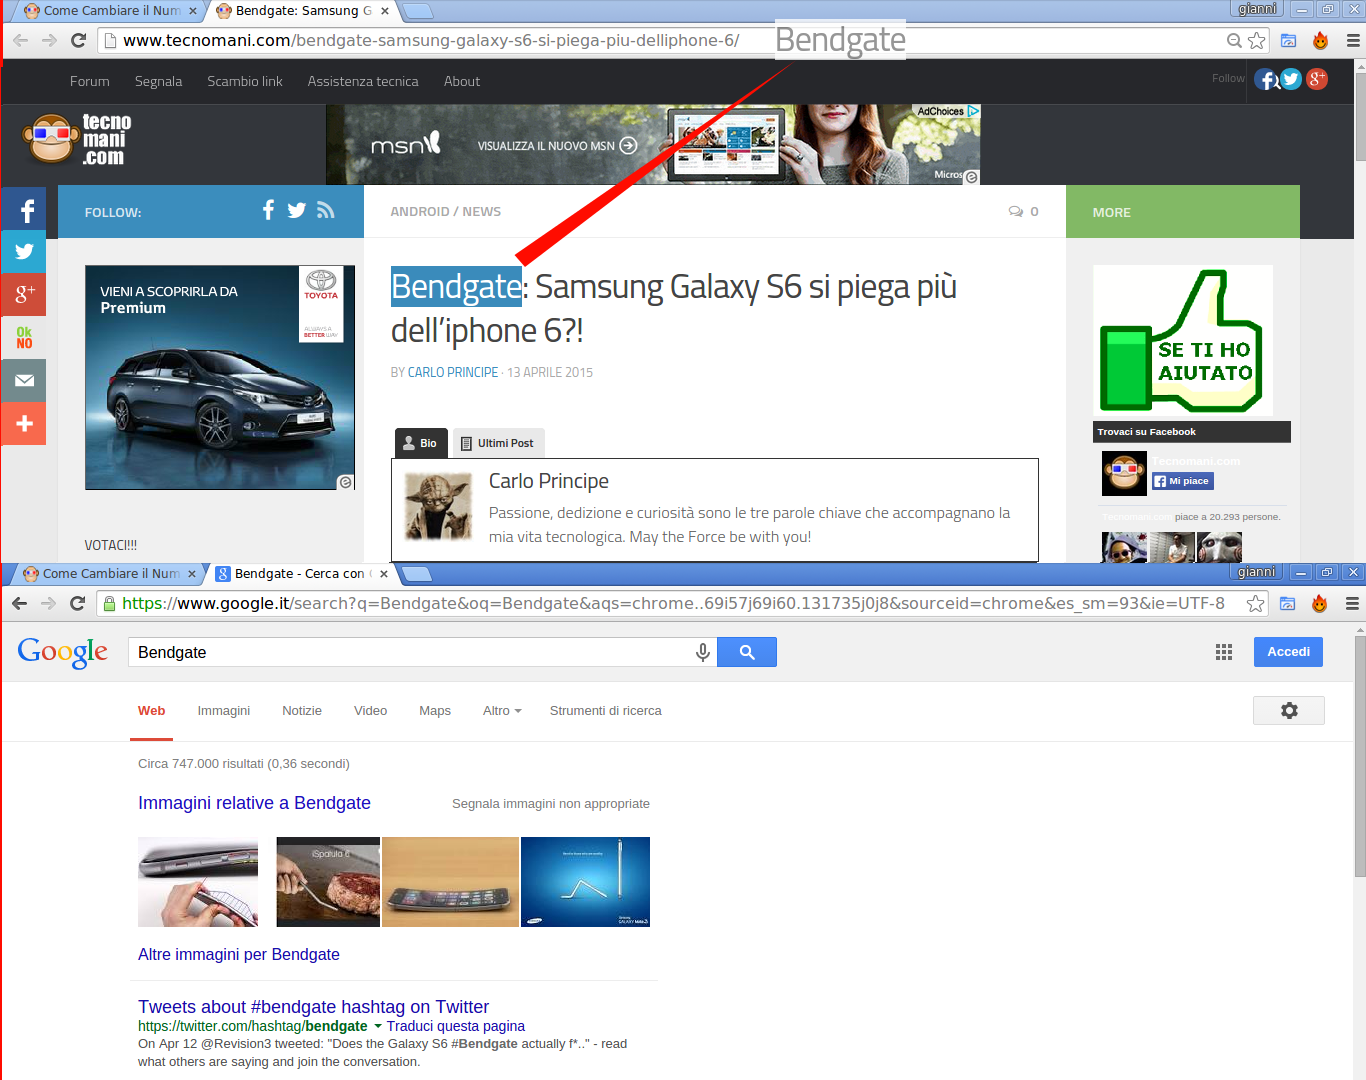Image resolution: width=1366 pixels, height=1080 pixels.
Task: Reload the Google search results page
Action: pyautogui.click(x=78, y=603)
